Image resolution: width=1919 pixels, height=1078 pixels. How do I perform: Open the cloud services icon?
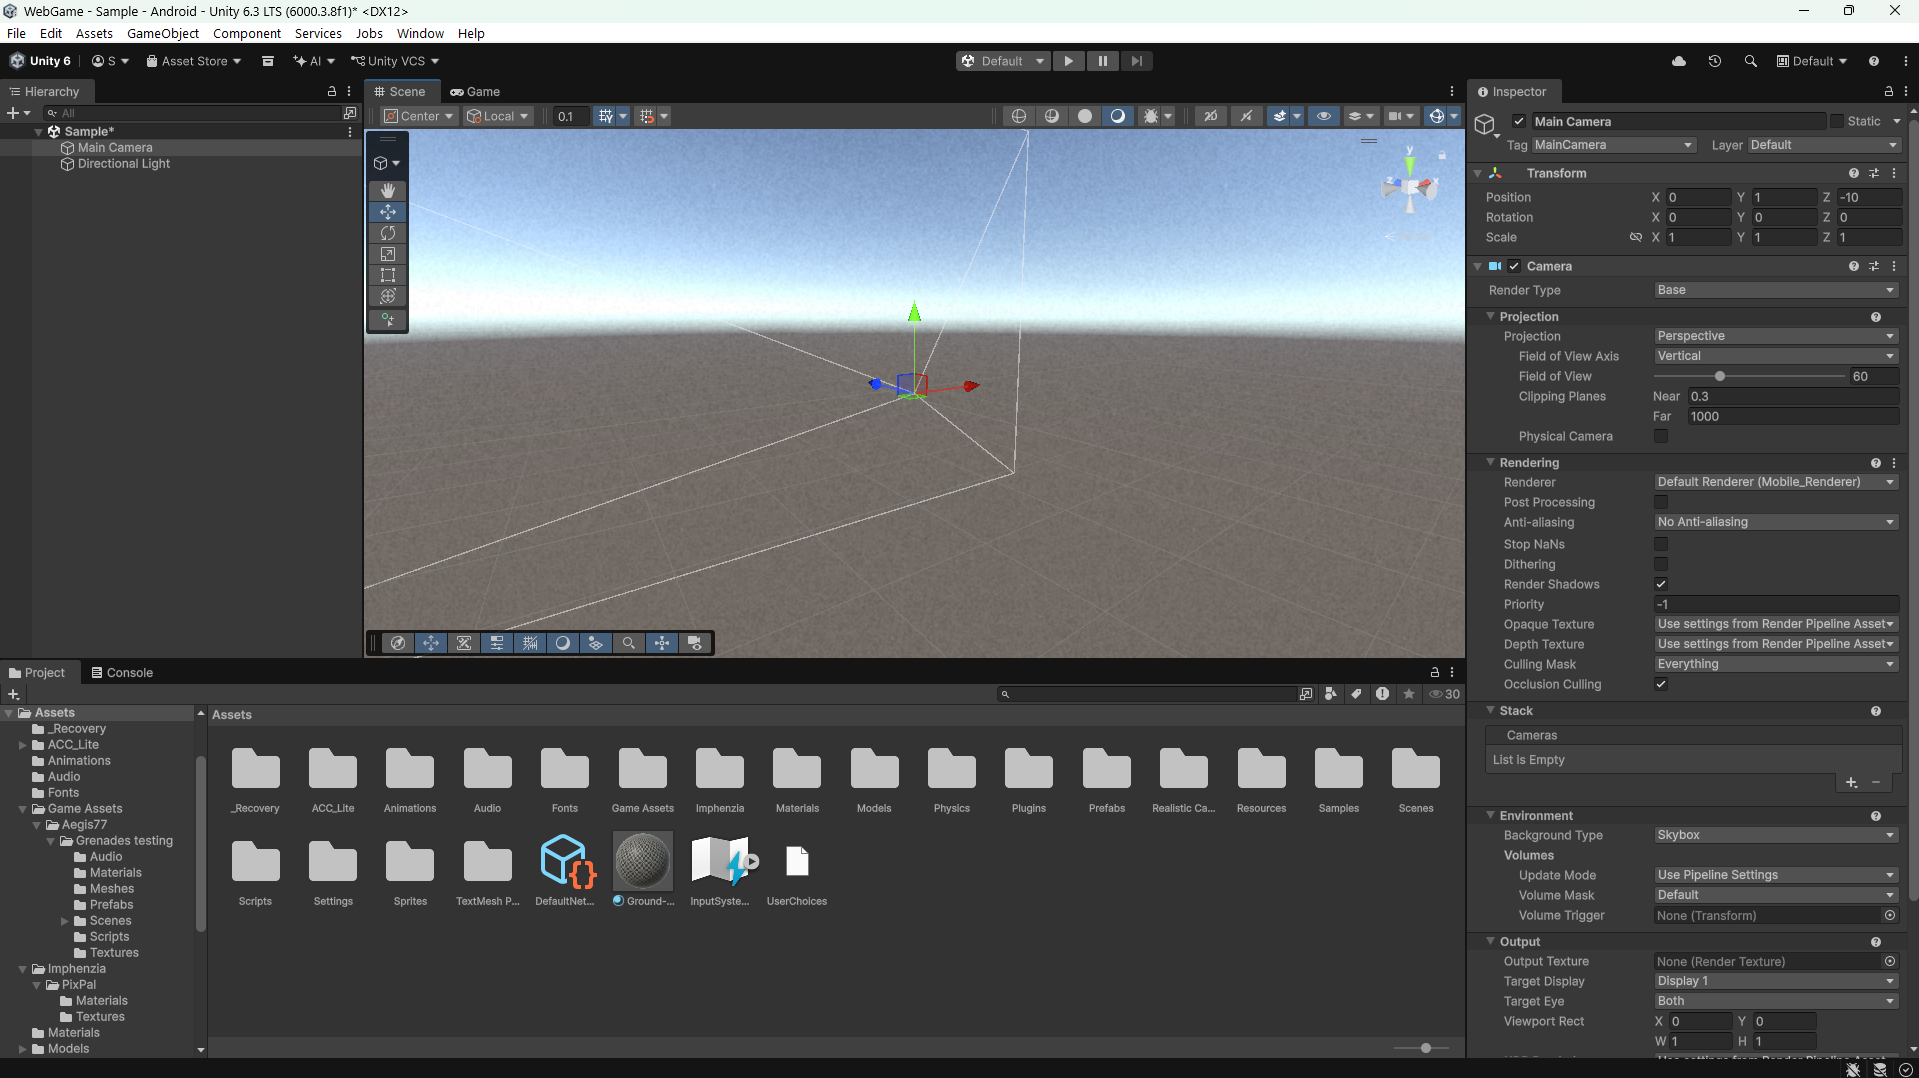pos(1678,61)
